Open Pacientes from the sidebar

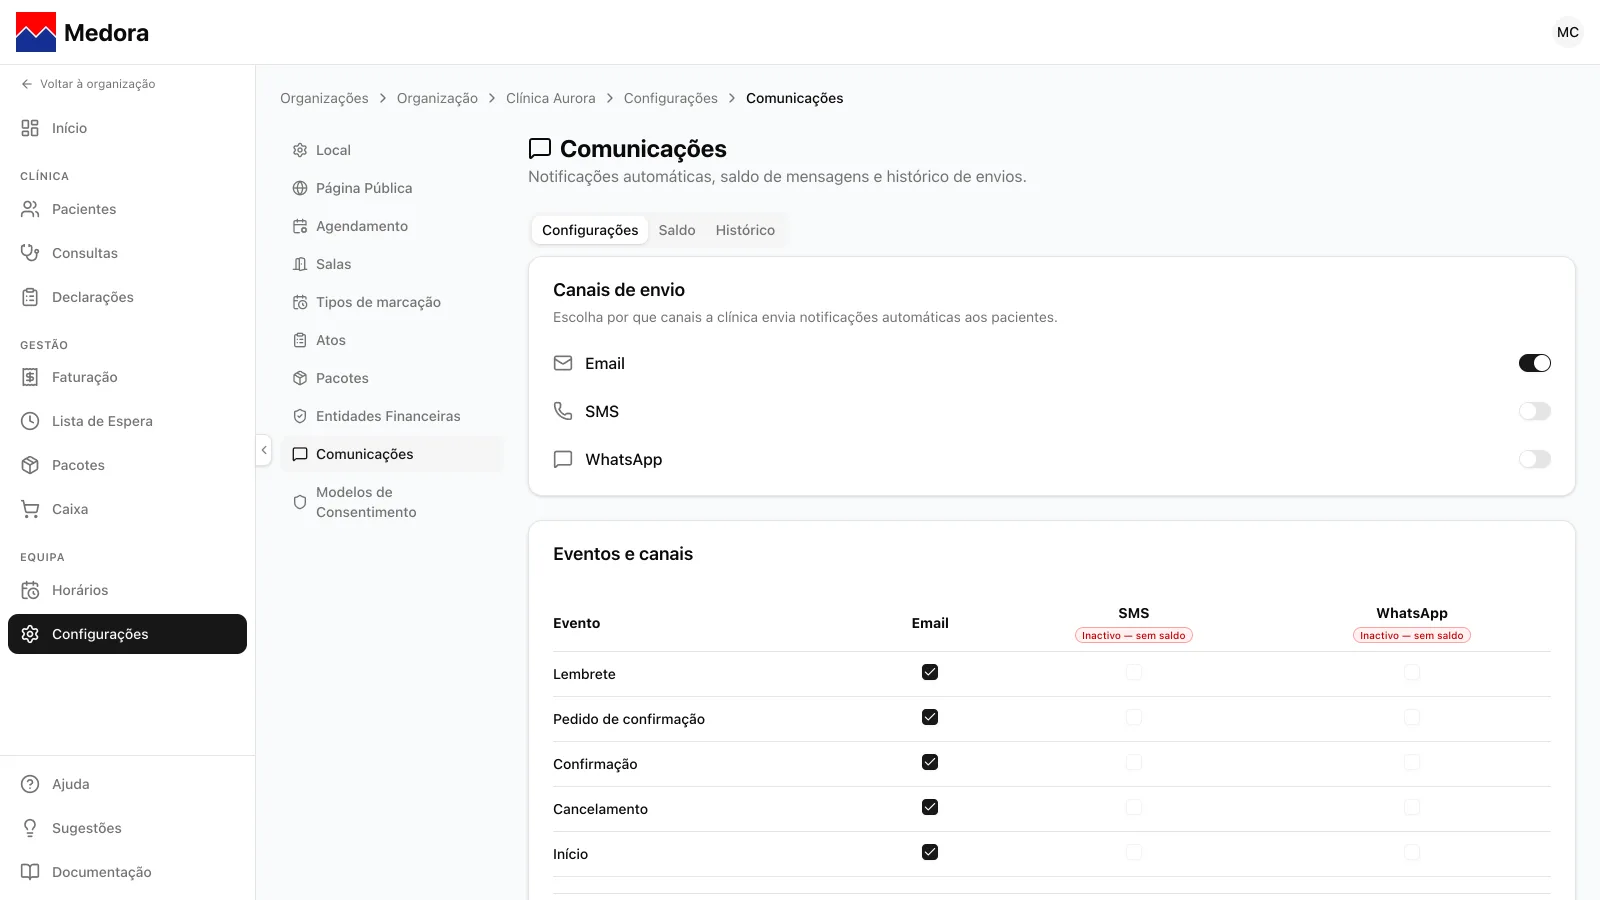(127, 209)
